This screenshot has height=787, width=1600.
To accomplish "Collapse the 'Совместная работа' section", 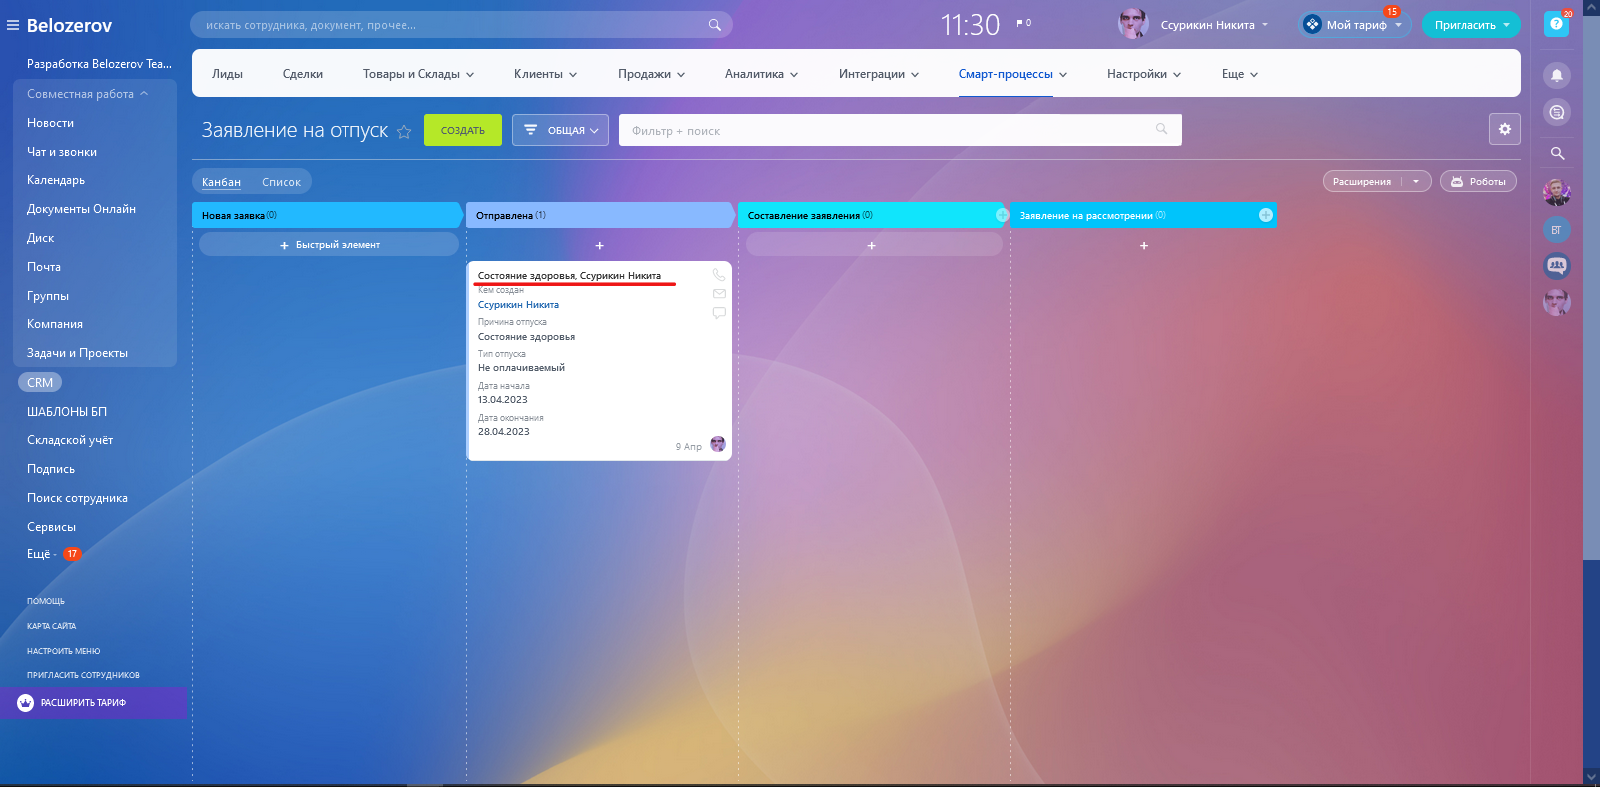I will pos(88,94).
